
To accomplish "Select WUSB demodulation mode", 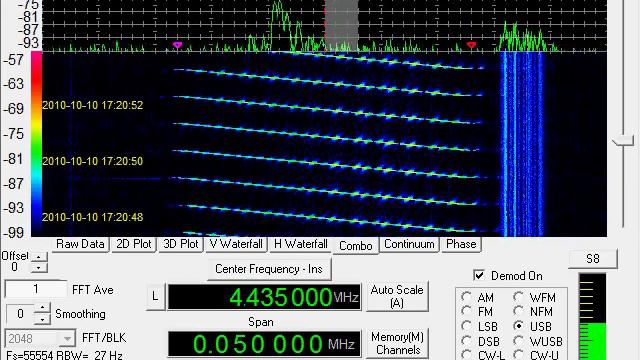I will click(519, 341).
